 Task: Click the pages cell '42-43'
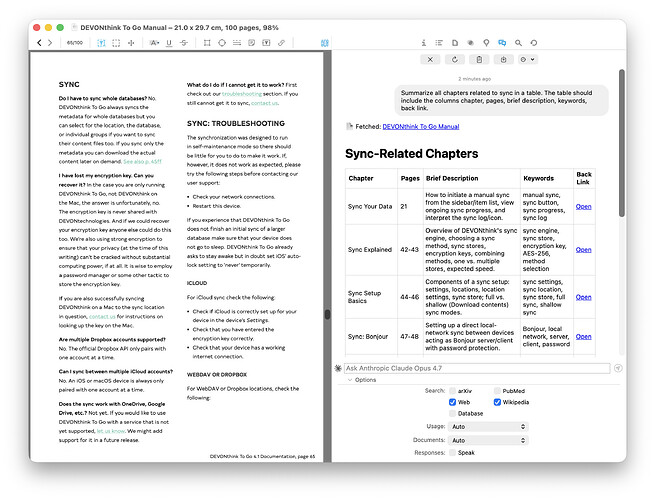tap(409, 250)
